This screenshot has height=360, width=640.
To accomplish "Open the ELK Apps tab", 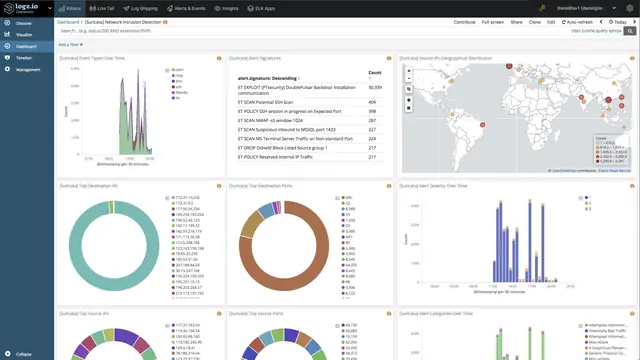I will click(261, 8).
